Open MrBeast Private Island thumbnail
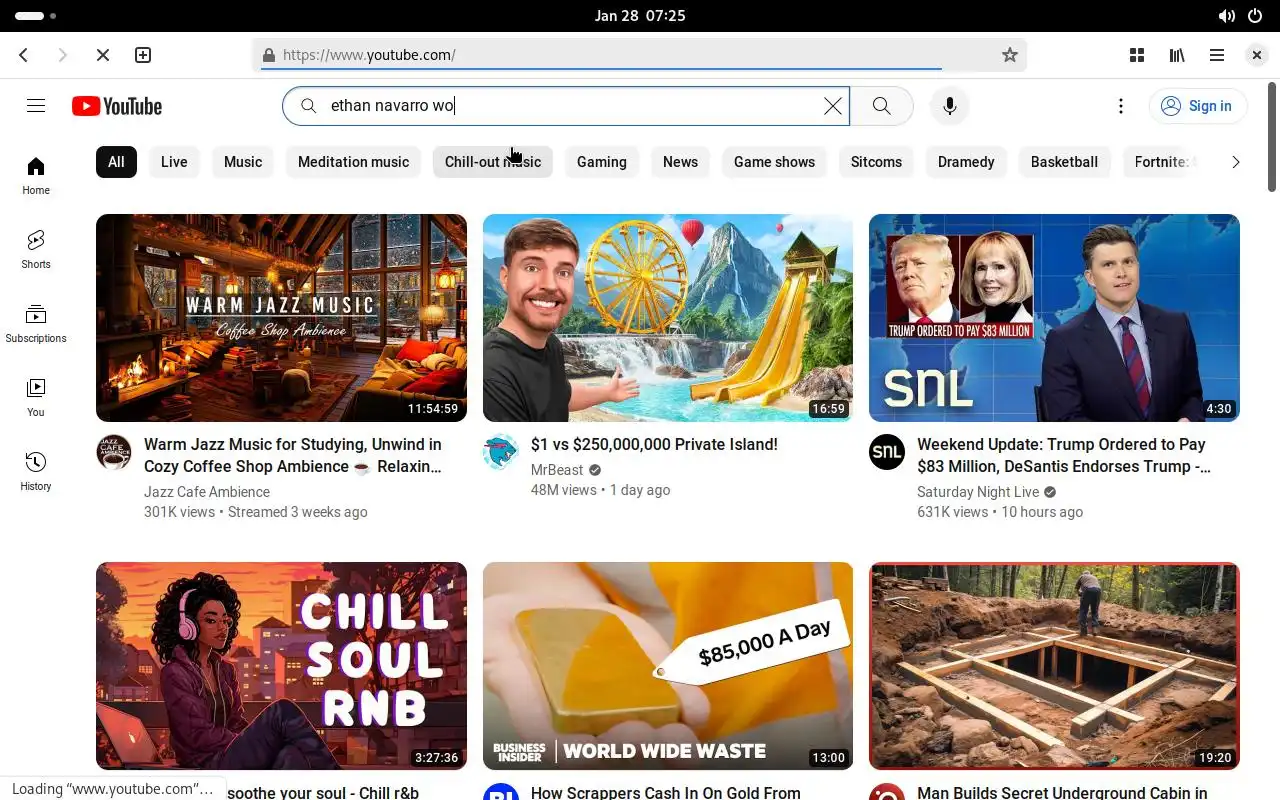 [x=668, y=318]
